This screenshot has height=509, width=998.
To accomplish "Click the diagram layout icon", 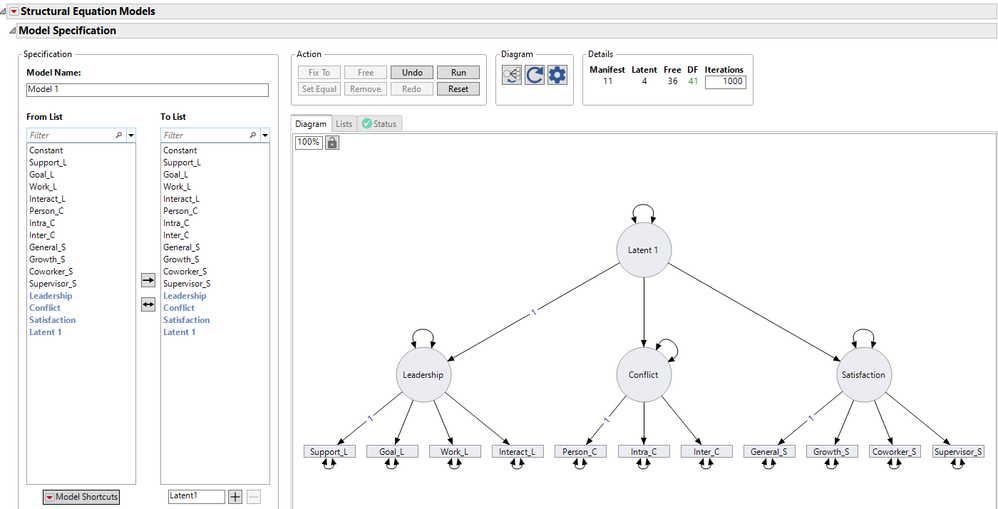I will click(512, 75).
